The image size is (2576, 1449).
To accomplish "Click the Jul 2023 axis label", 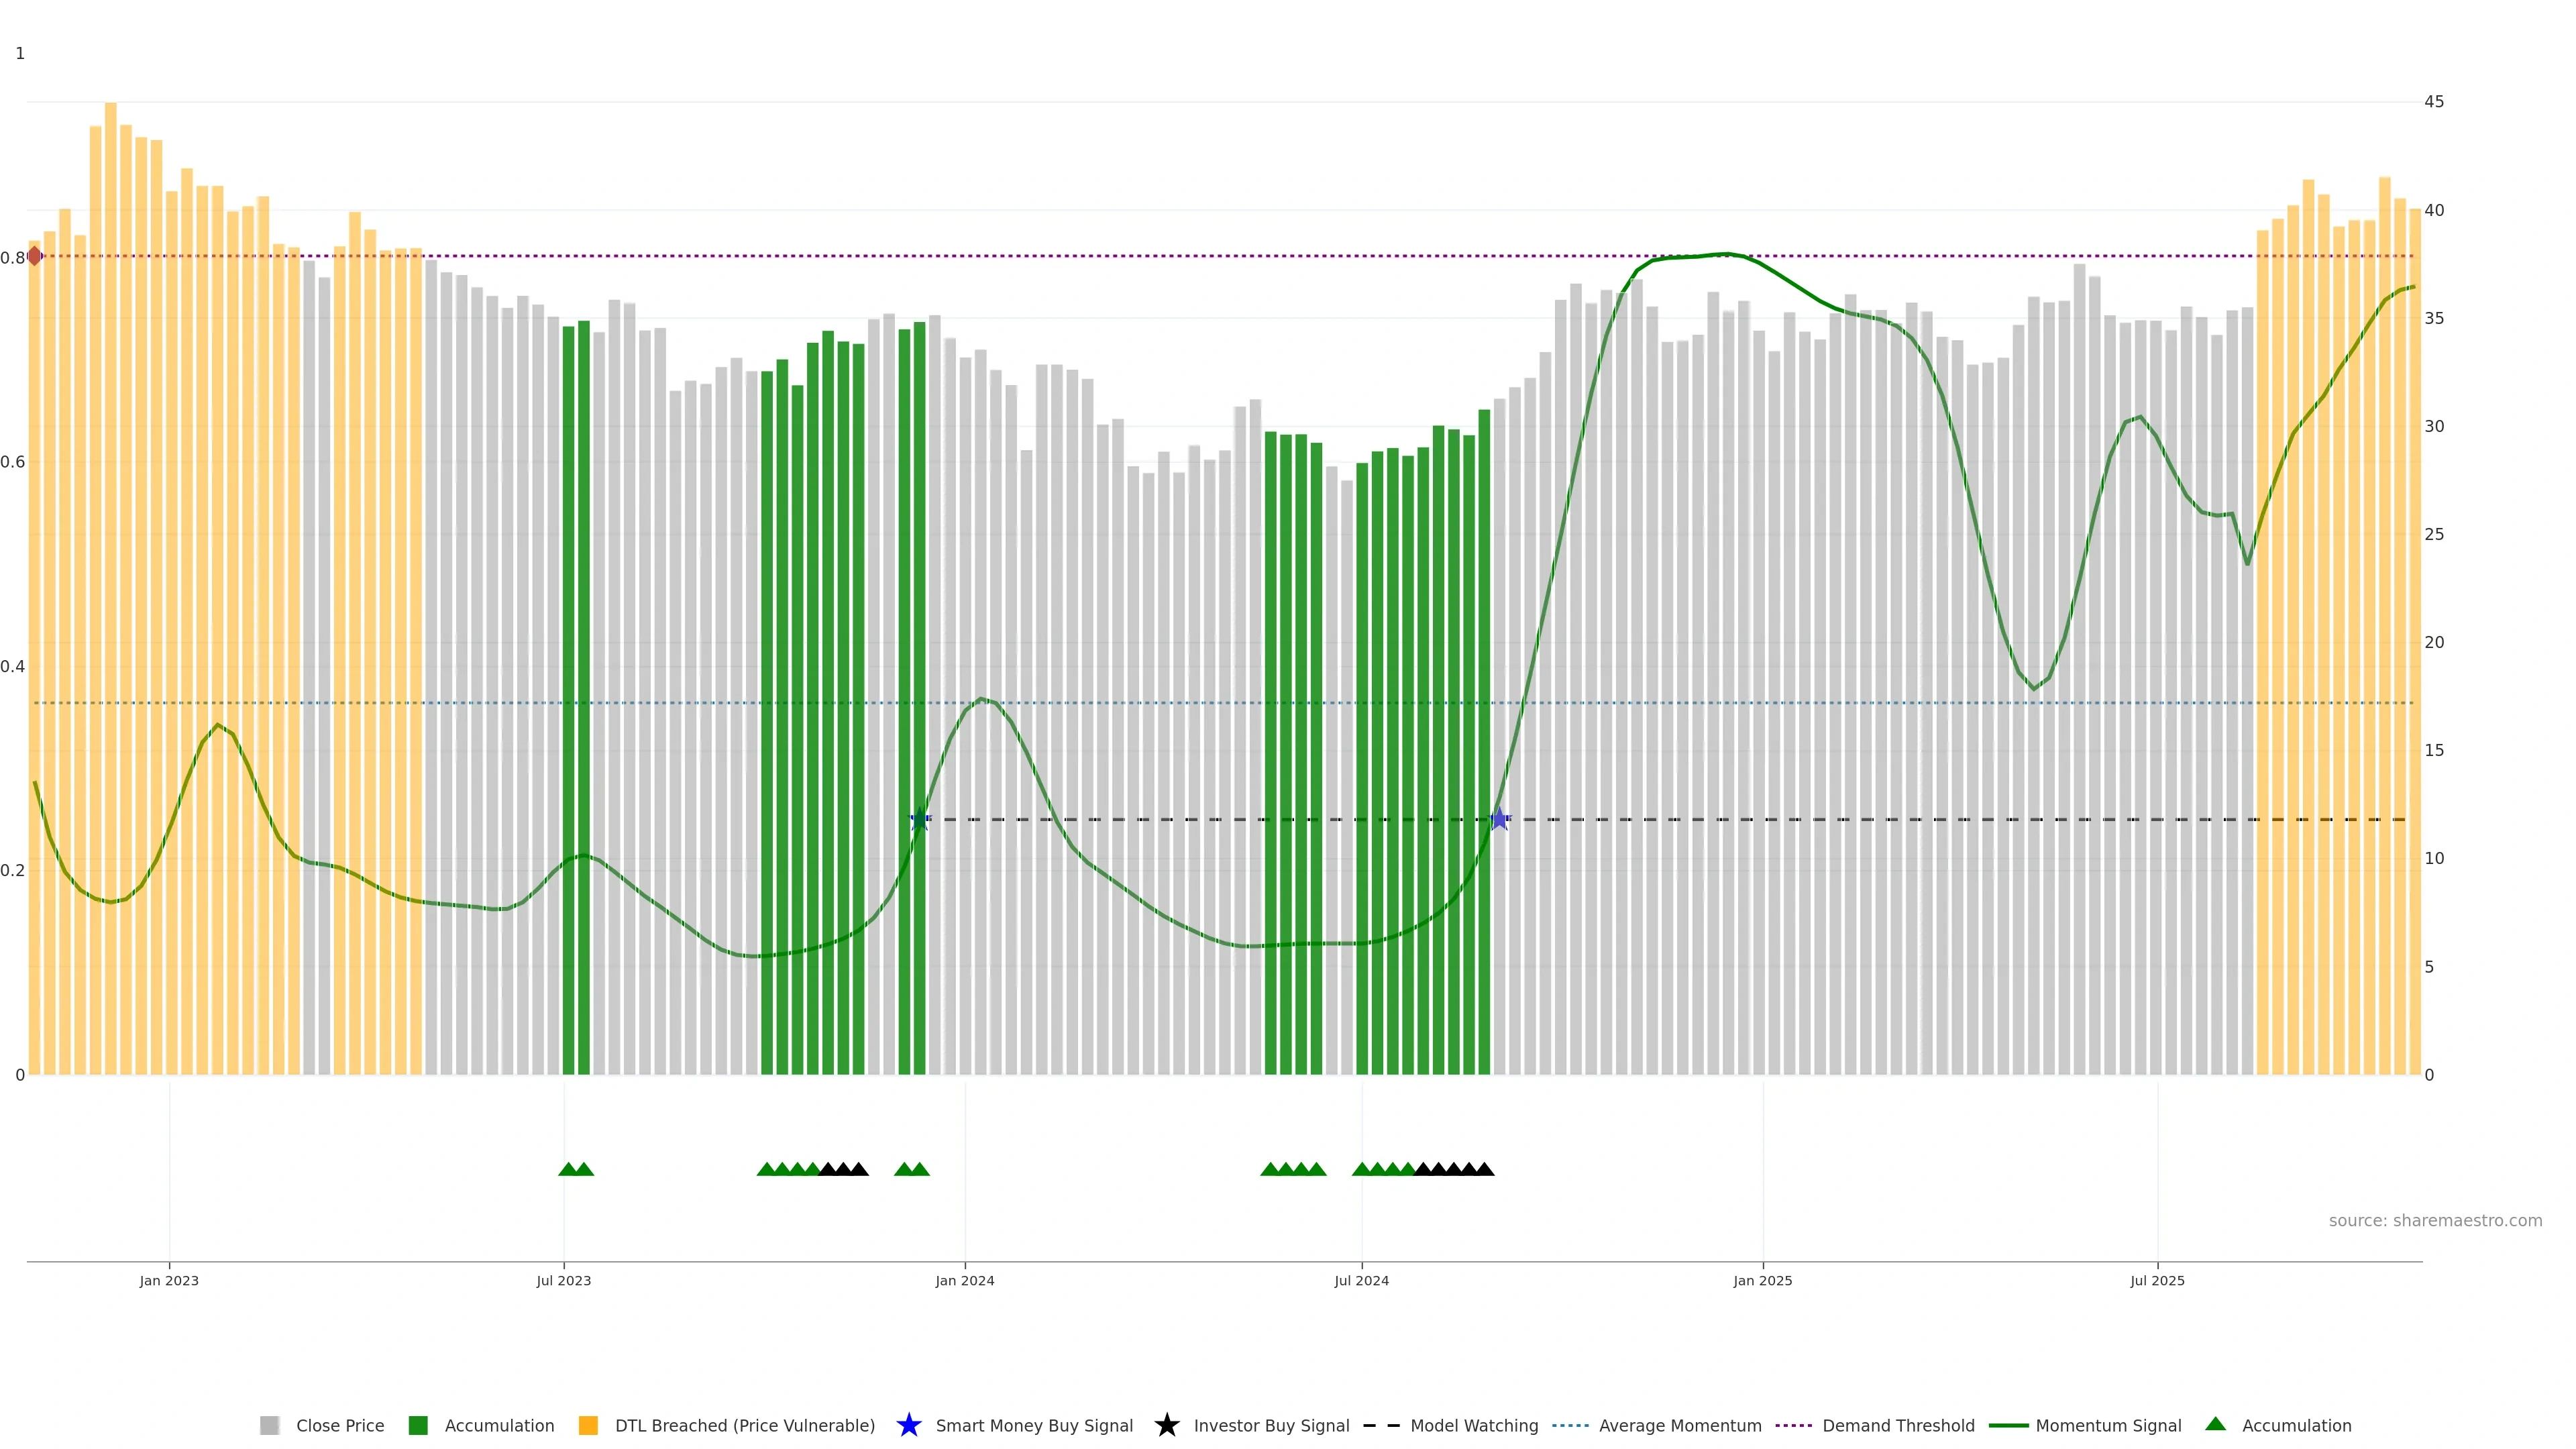I will tap(563, 1280).
